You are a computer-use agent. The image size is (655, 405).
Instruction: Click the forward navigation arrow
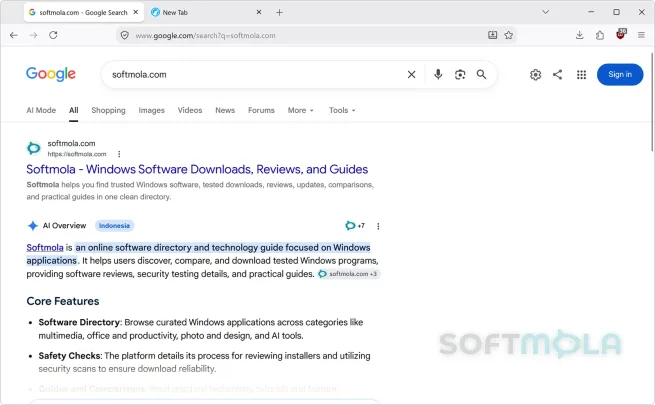pyautogui.click(x=33, y=35)
